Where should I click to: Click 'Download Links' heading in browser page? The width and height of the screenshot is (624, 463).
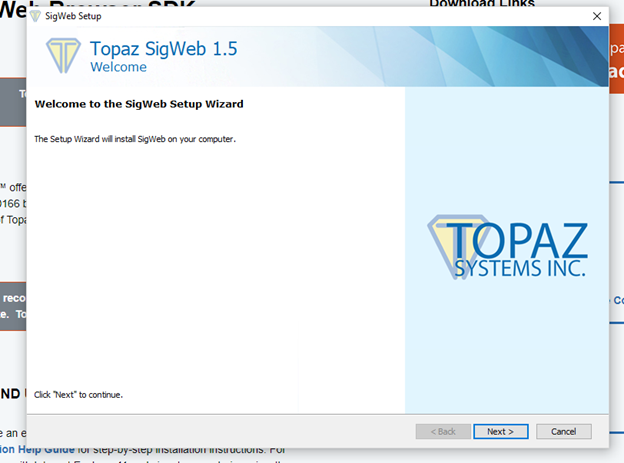[x=482, y=3]
